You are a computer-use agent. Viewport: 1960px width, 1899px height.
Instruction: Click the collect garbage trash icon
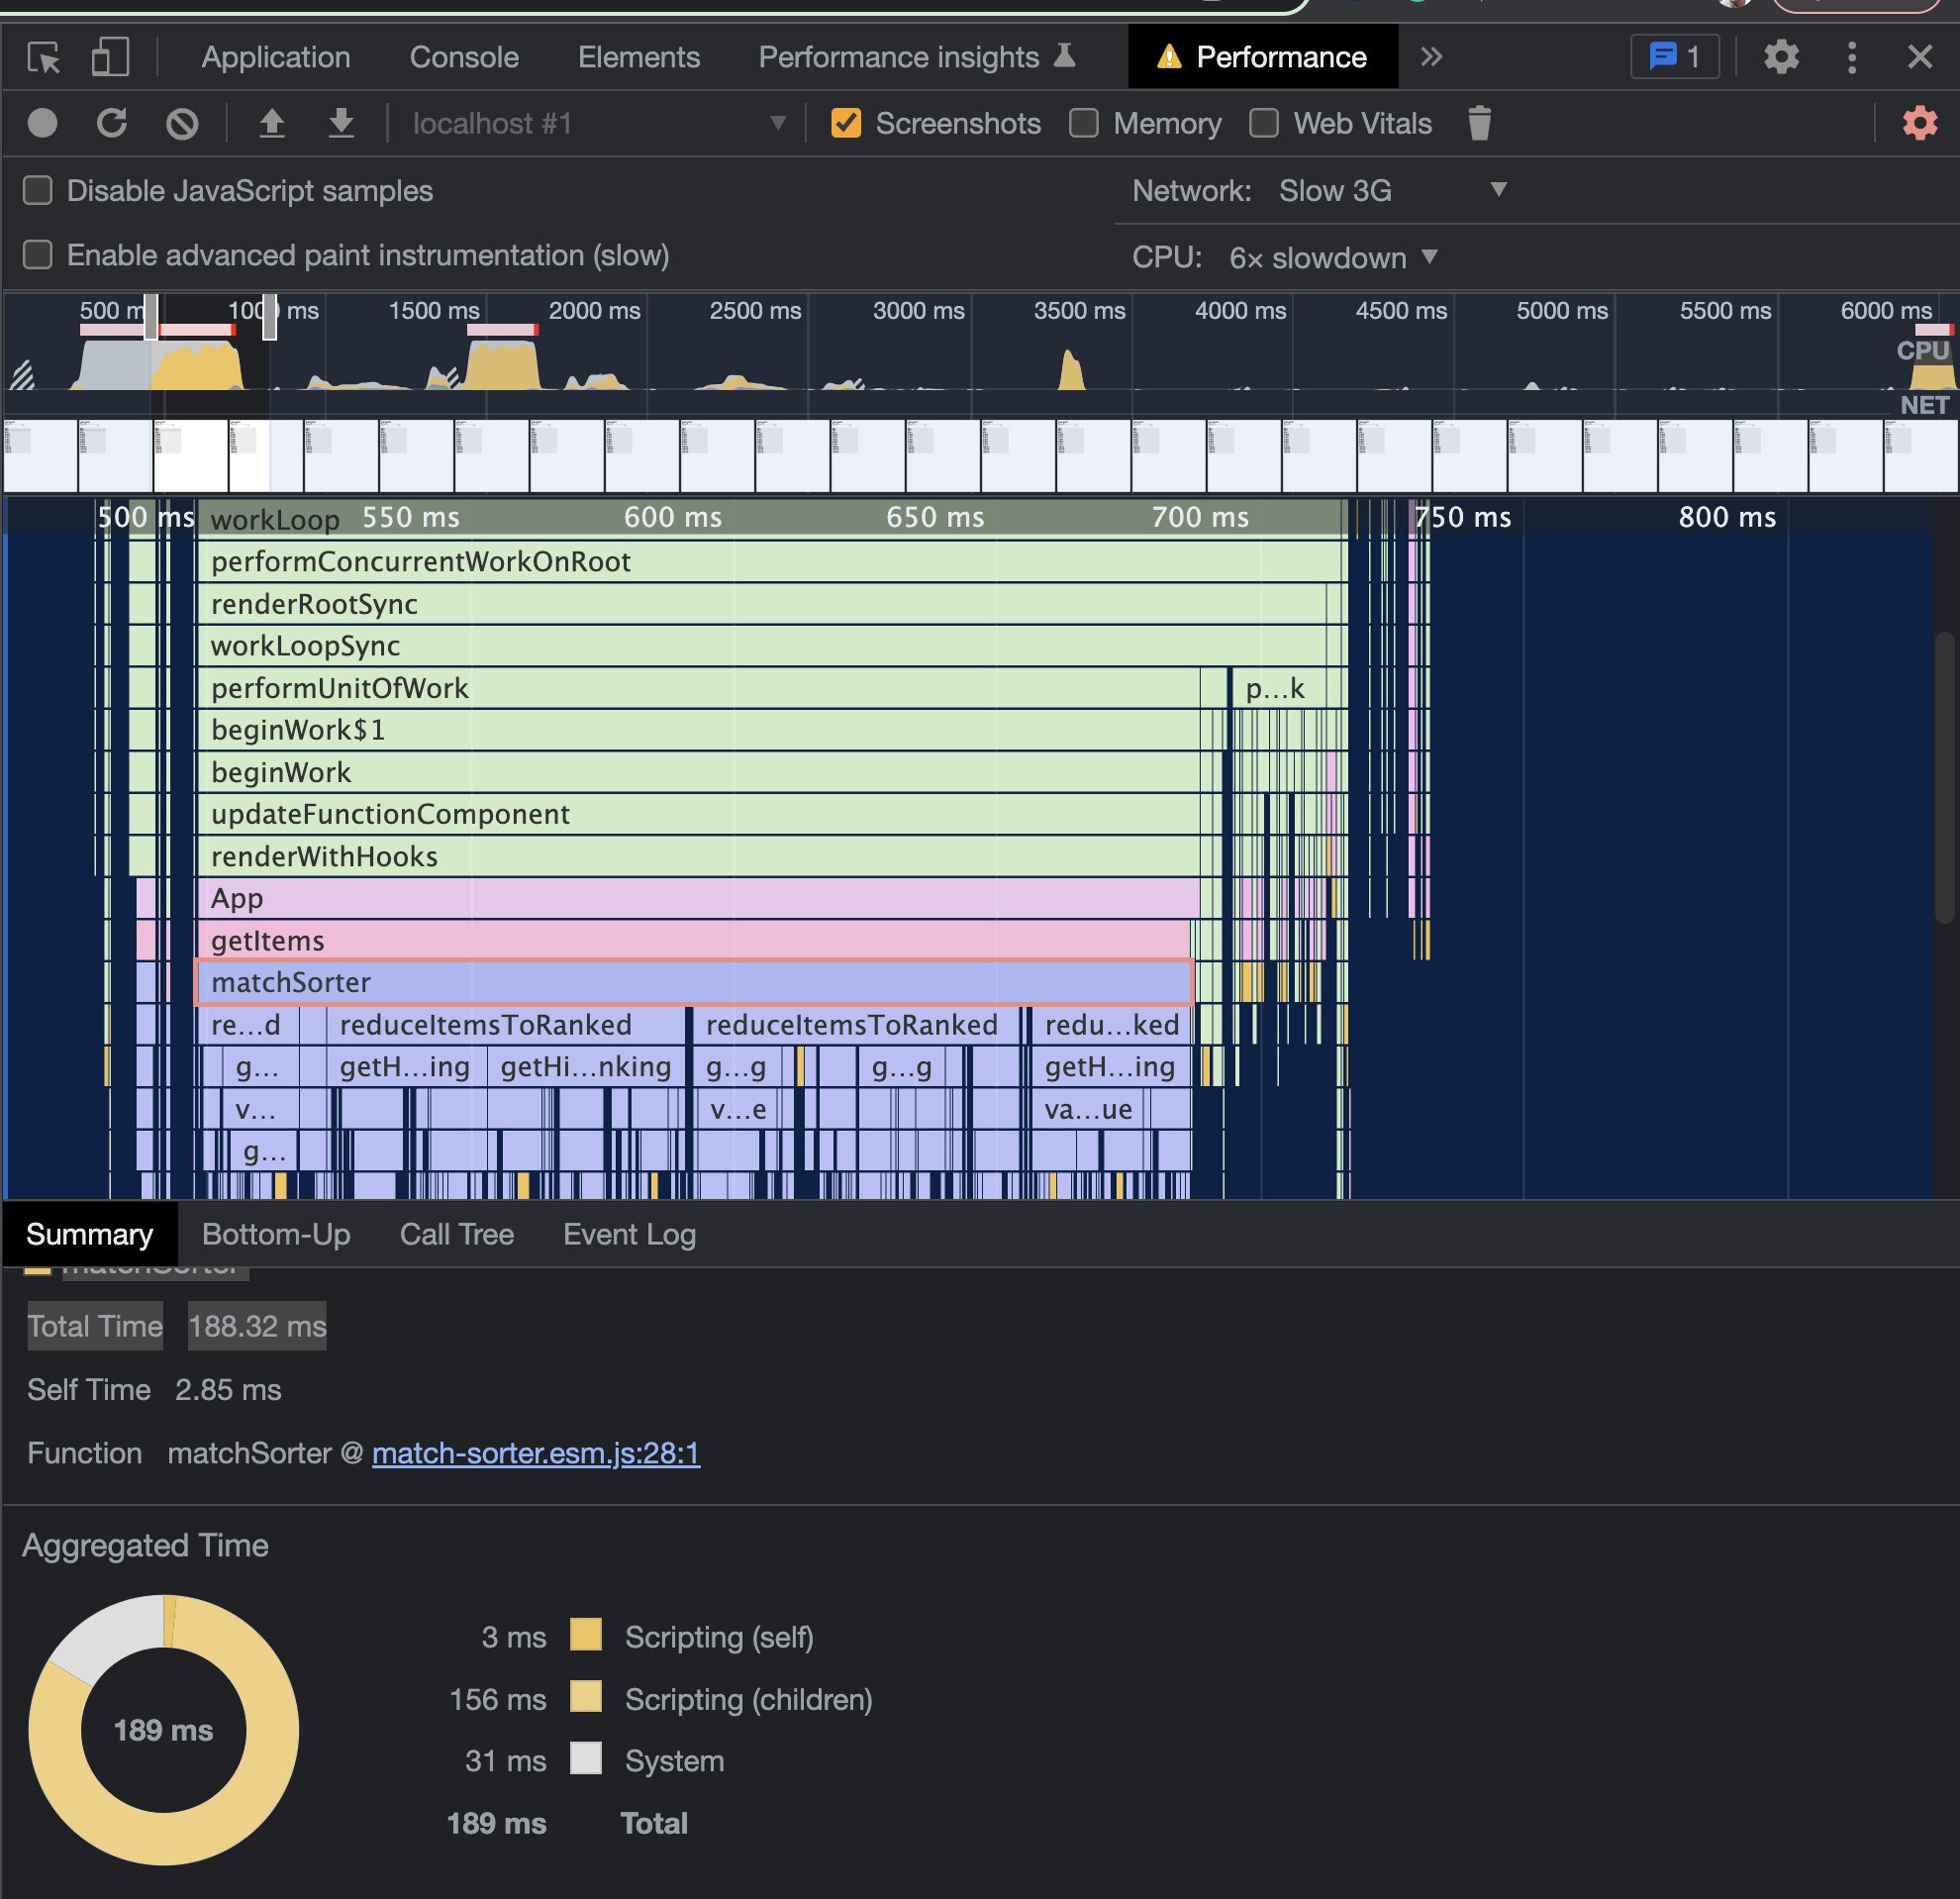click(1479, 123)
